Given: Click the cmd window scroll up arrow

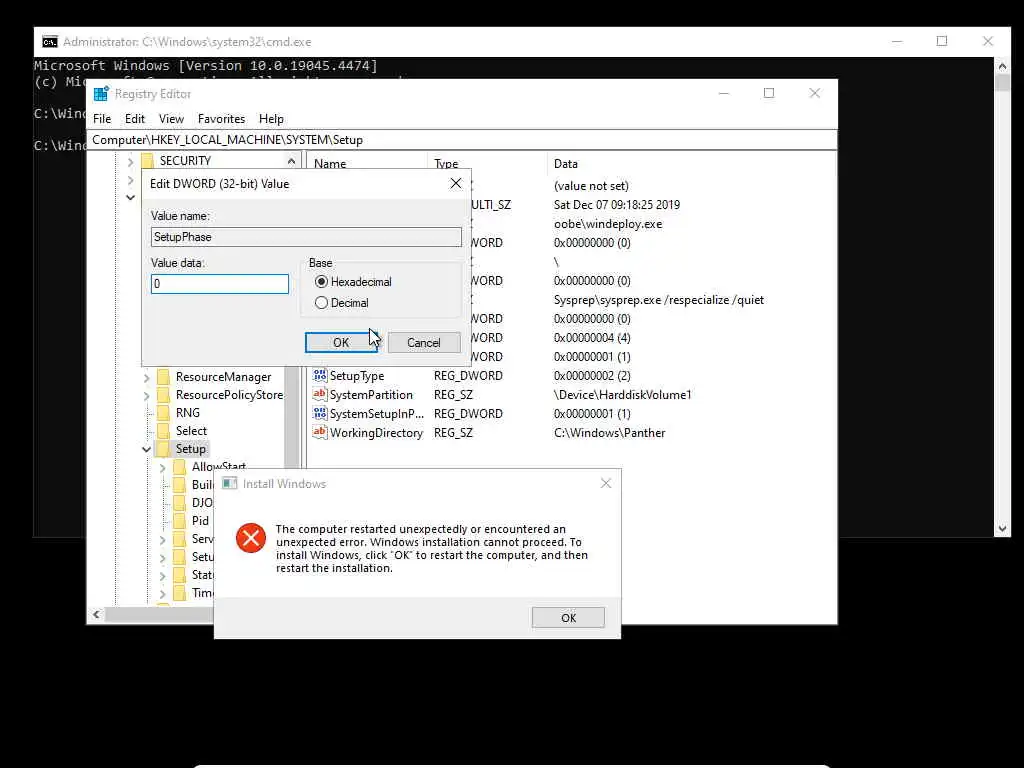Looking at the screenshot, I should point(1002,65).
